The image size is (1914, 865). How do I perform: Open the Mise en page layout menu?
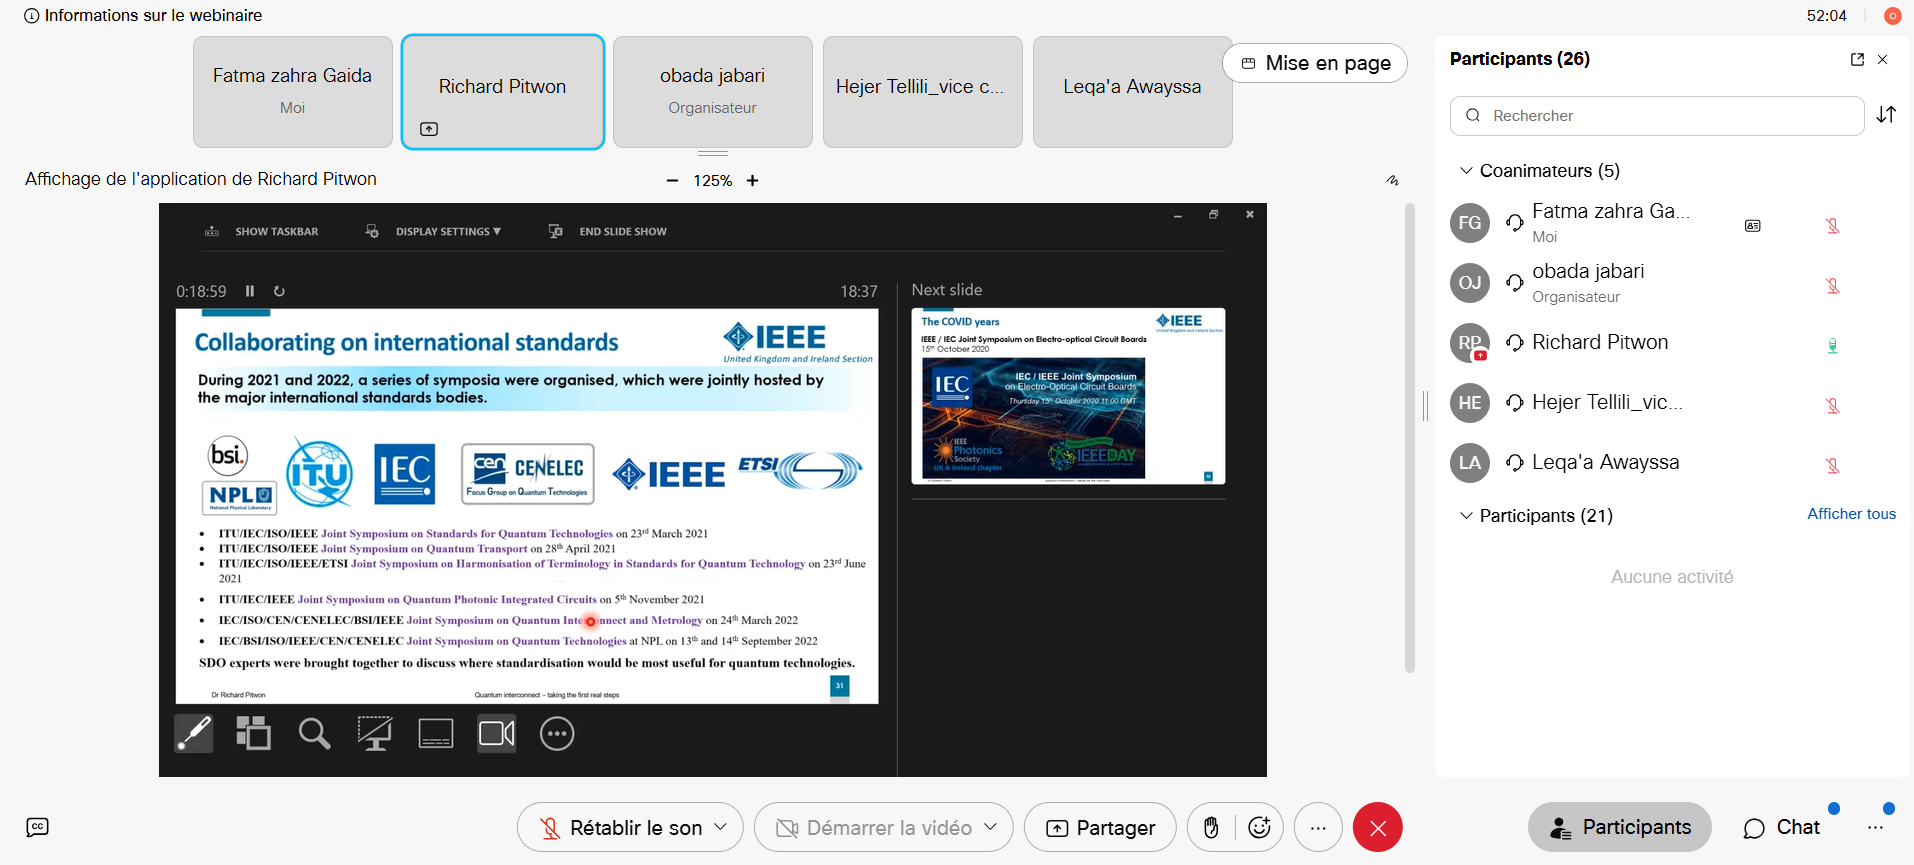click(x=1315, y=63)
